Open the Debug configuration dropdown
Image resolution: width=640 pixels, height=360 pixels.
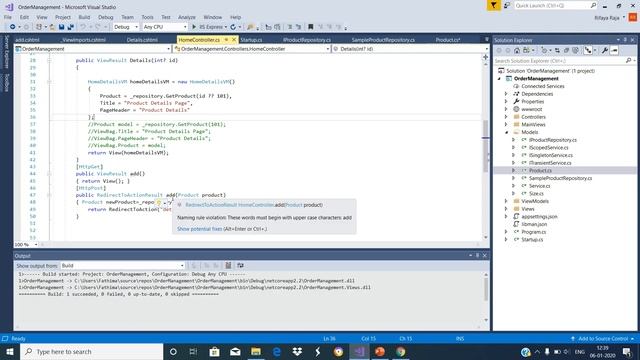126,27
